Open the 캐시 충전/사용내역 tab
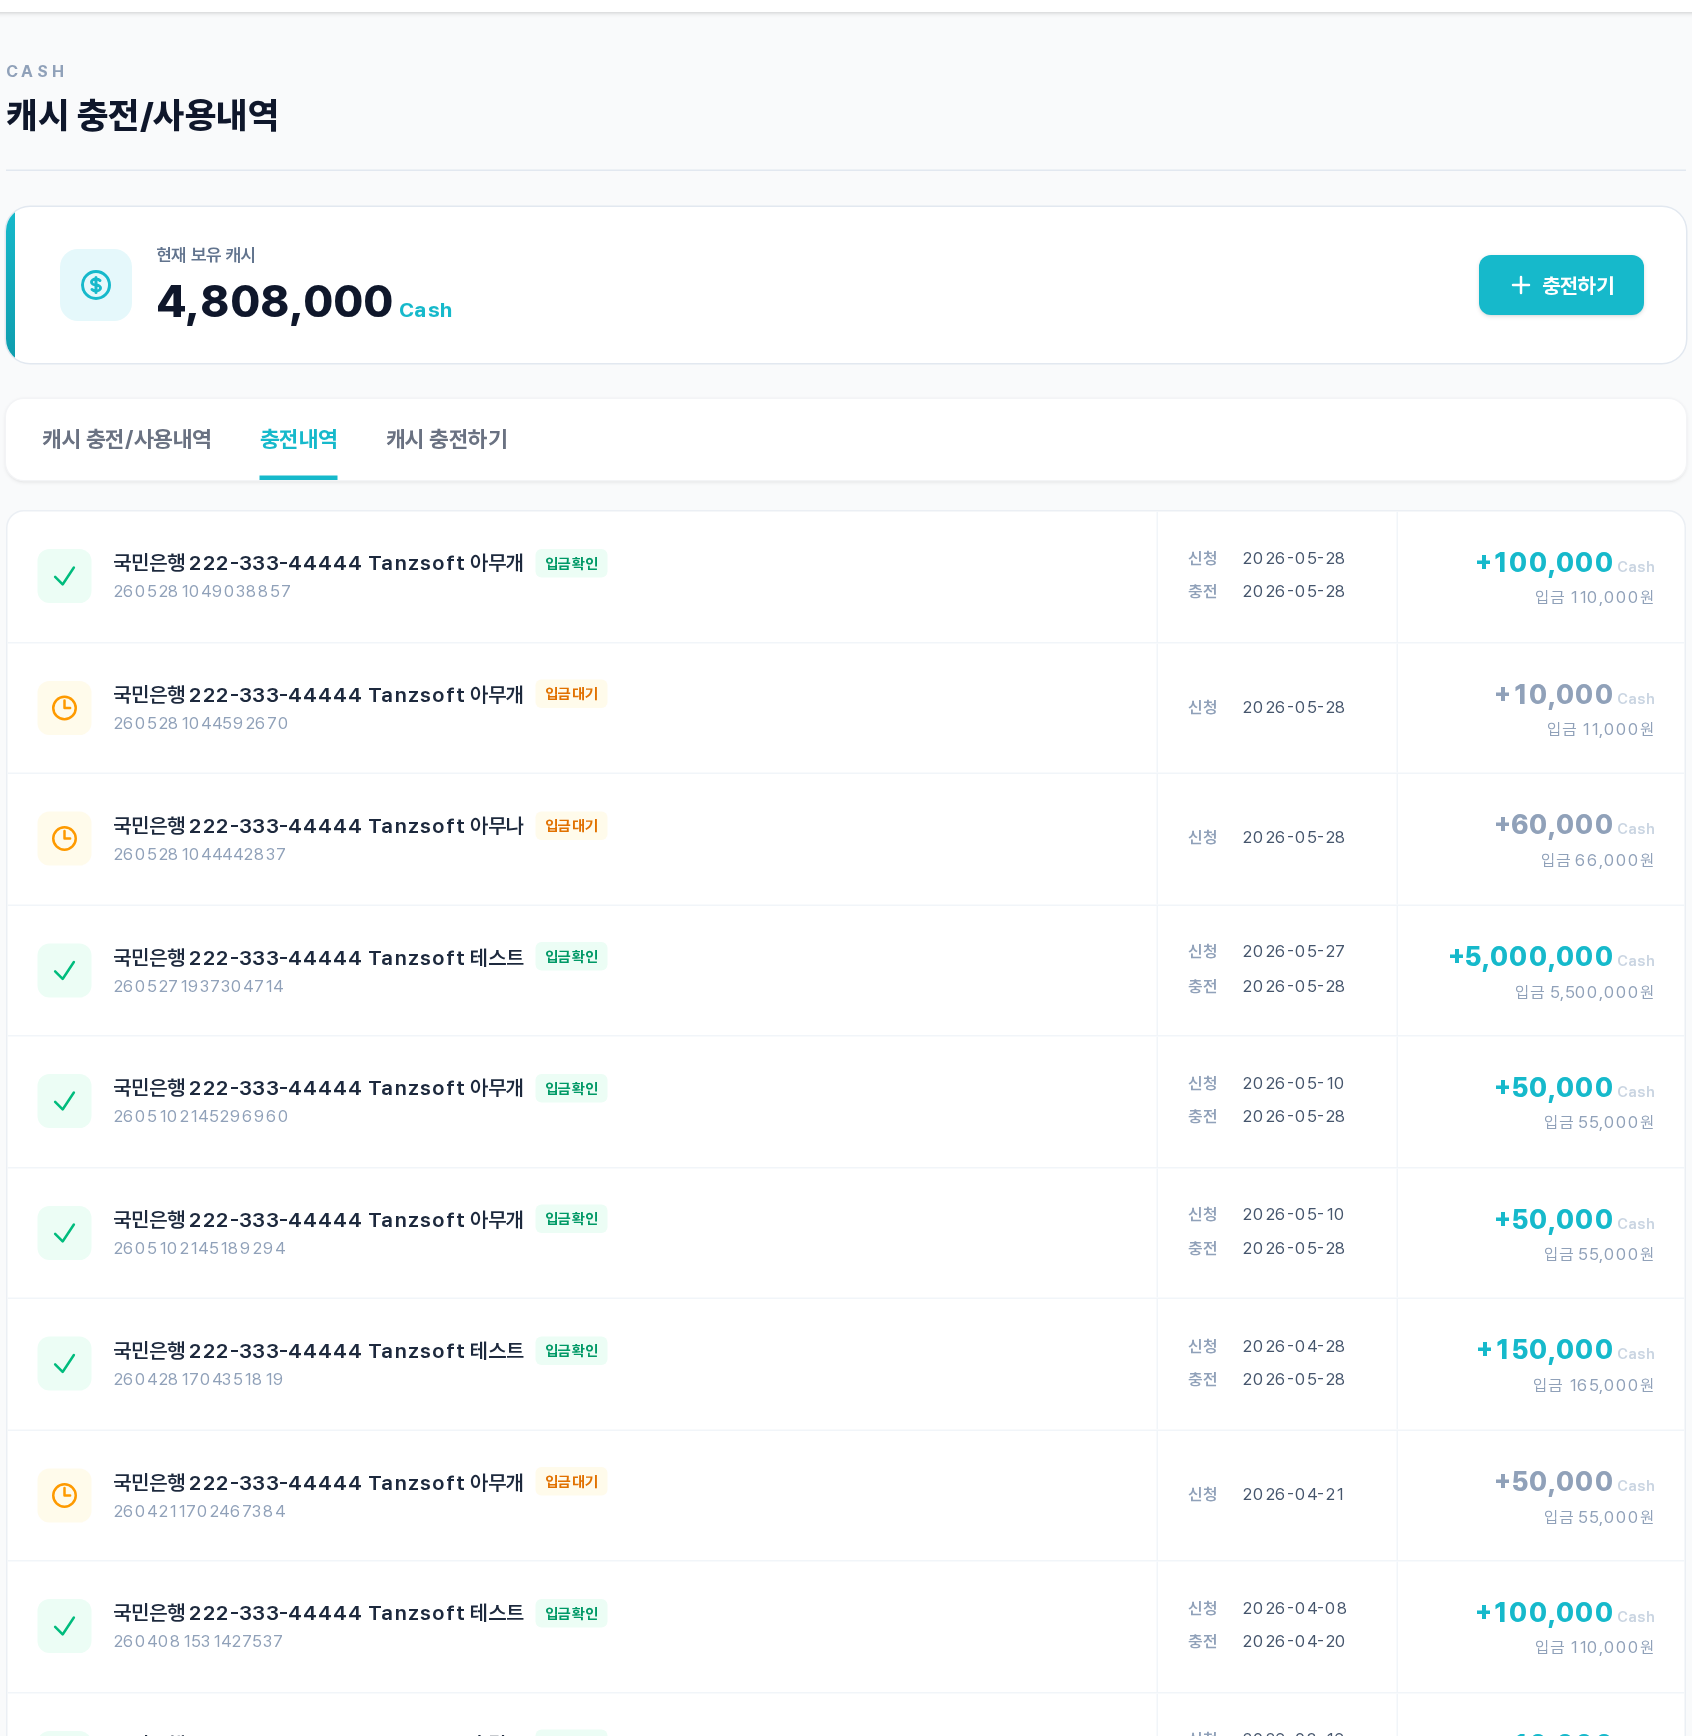 [x=127, y=439]
